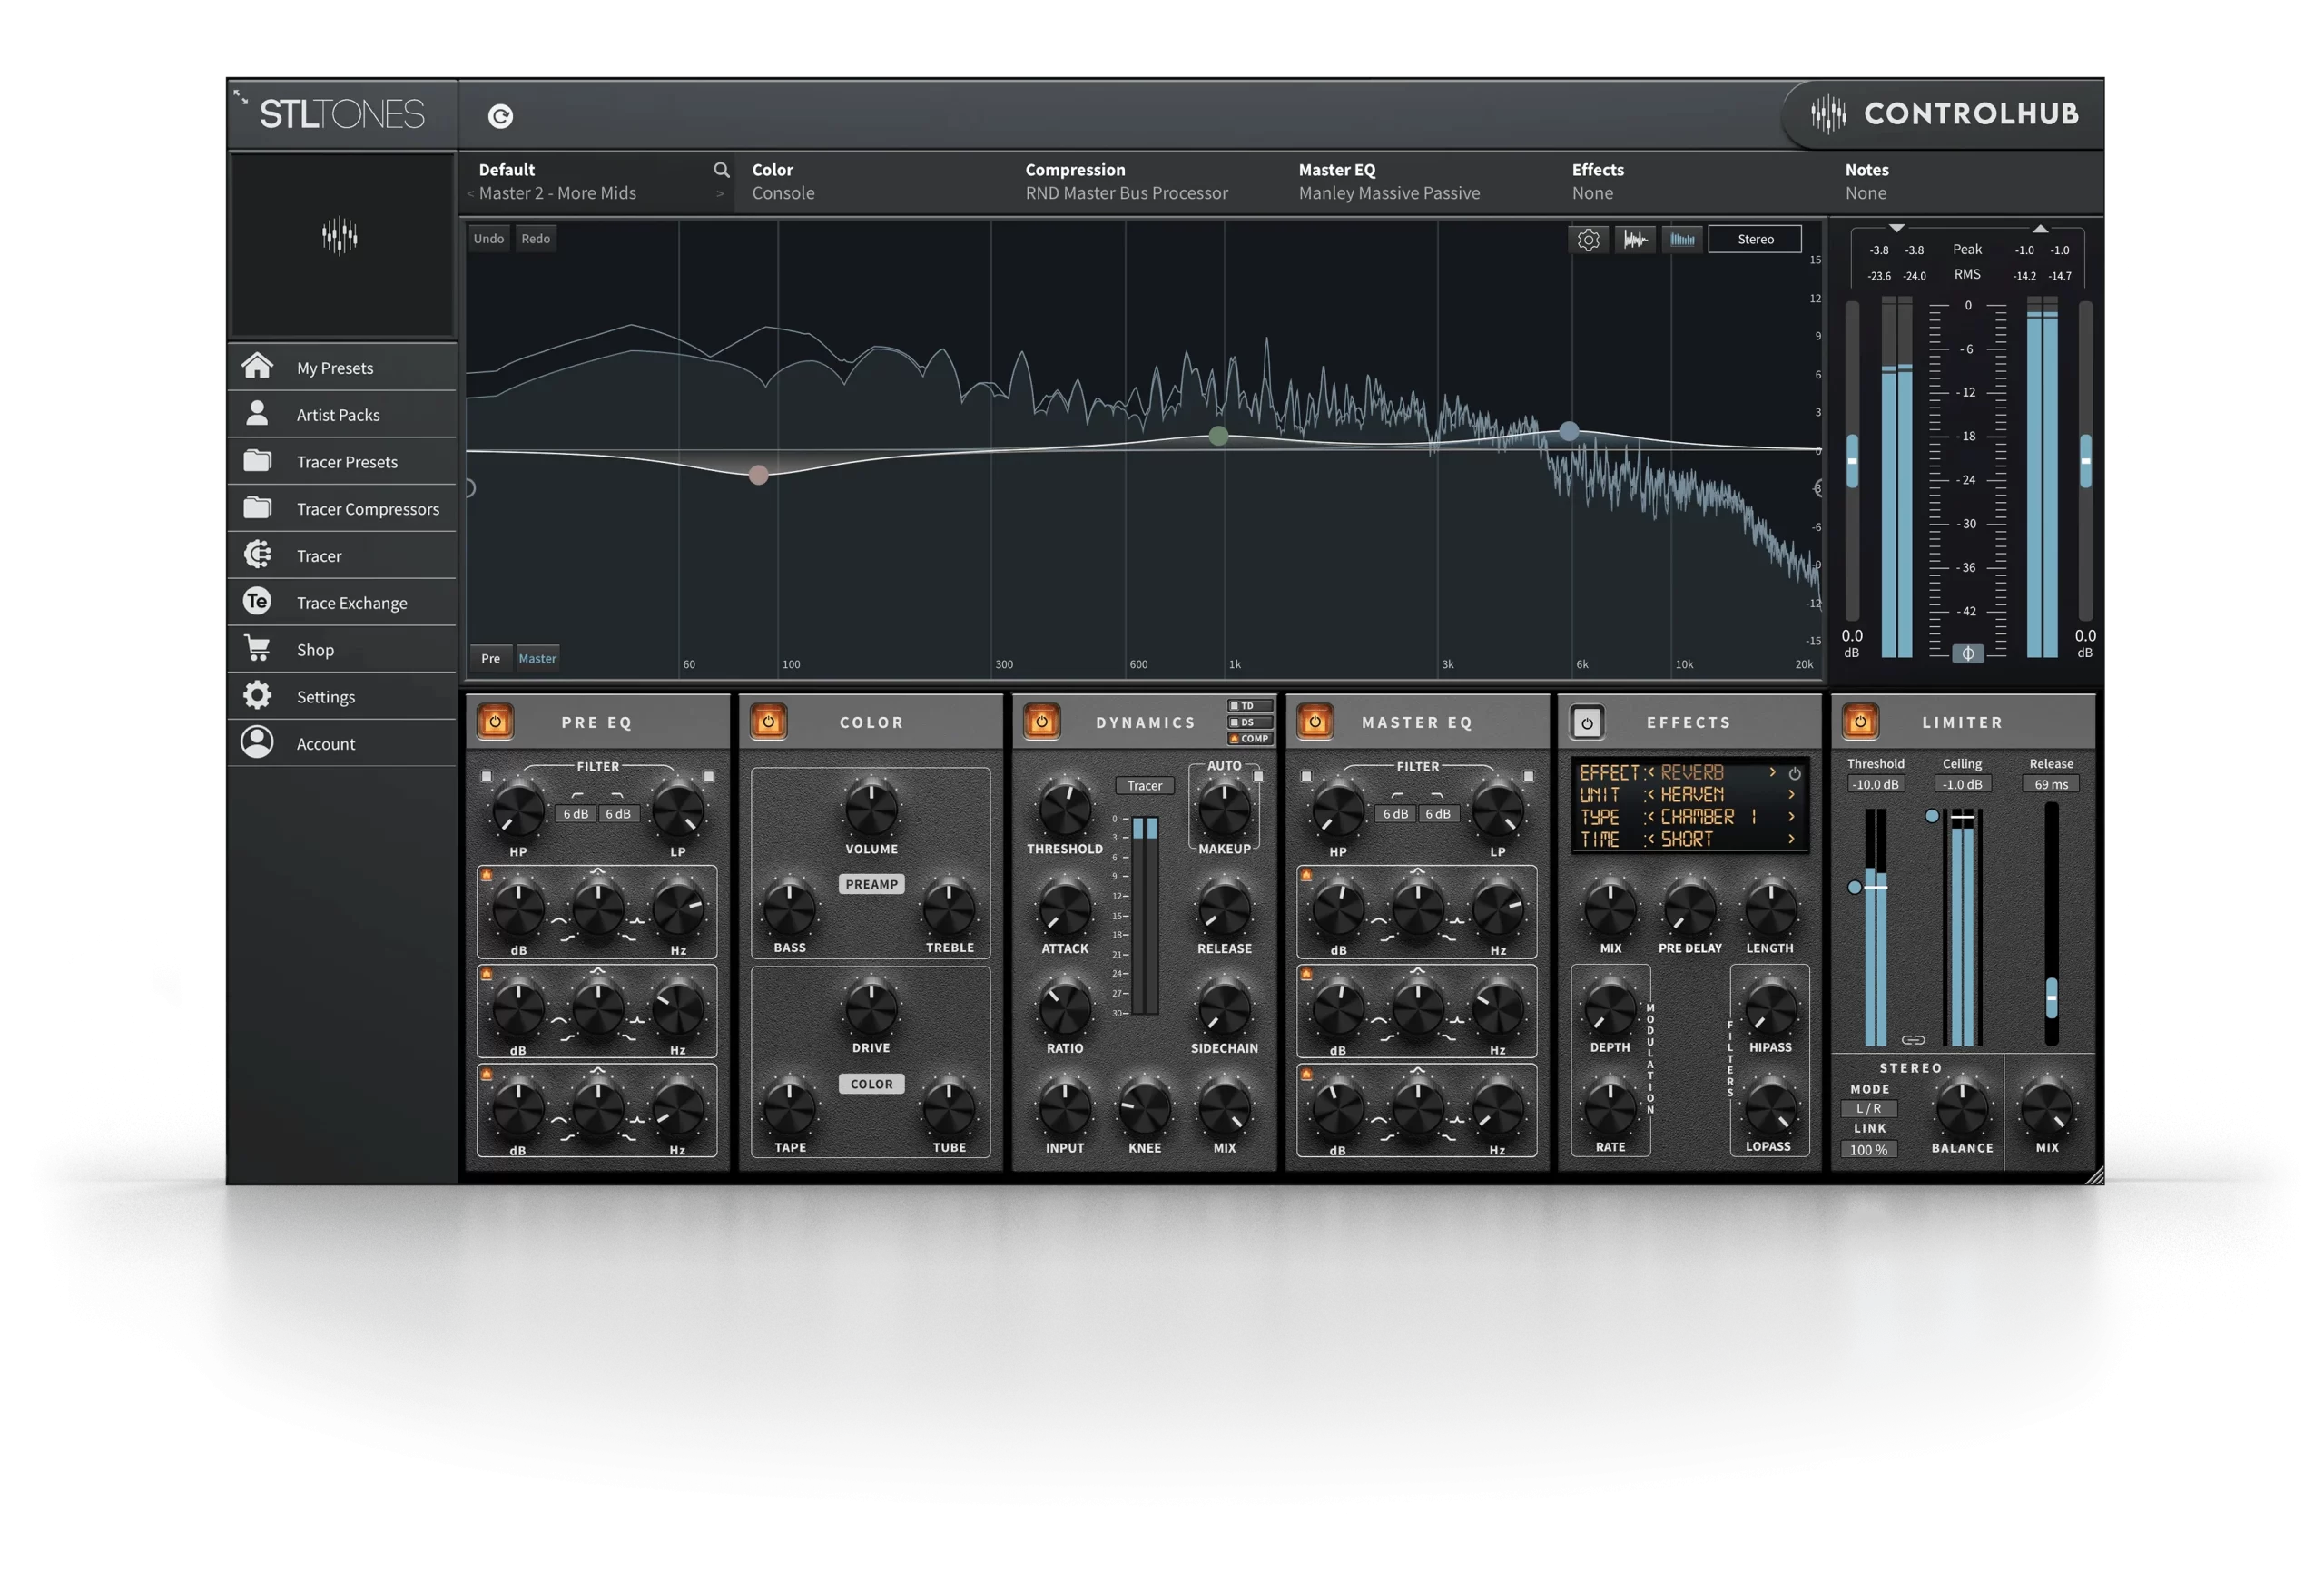The height and width of the screenshot is (1591, 2324).
Task: Click the COLOR button between Tape and Tube
Action: [871, 1084]
